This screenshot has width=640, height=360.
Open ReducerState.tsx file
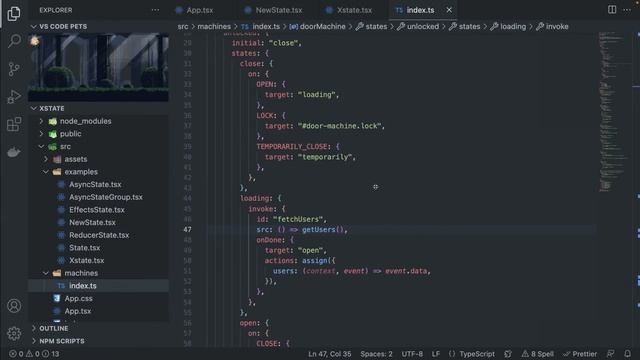point(99,235)
